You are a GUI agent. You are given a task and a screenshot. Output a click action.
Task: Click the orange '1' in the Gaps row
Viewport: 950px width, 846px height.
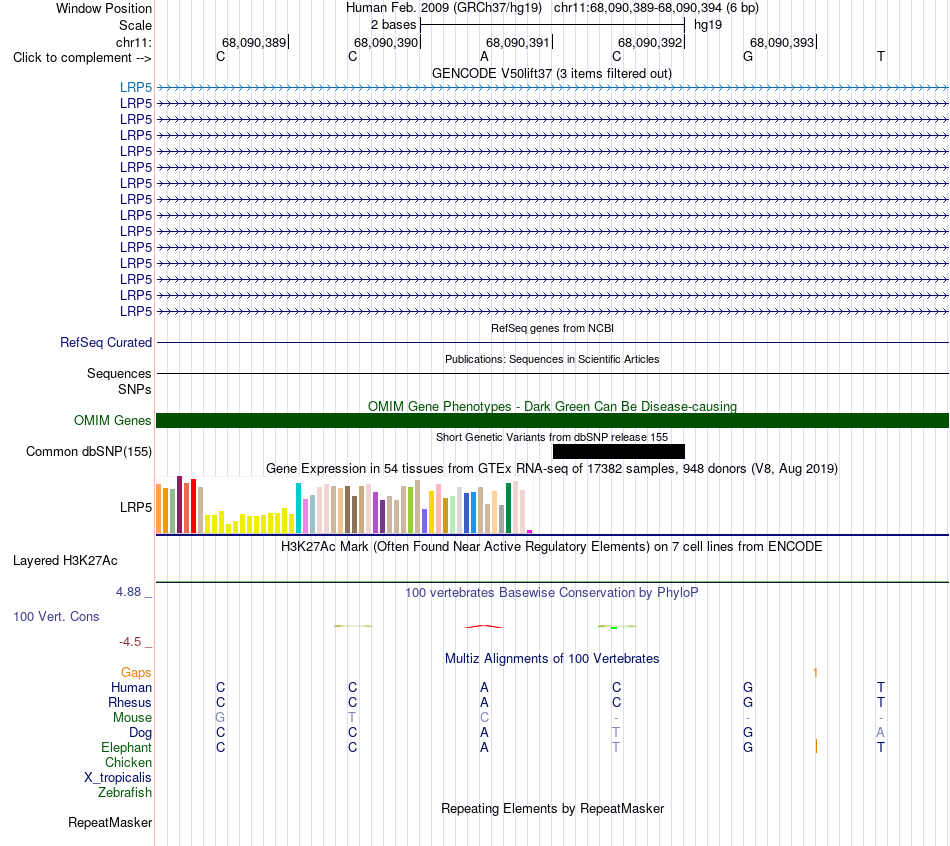pos(815,673)
